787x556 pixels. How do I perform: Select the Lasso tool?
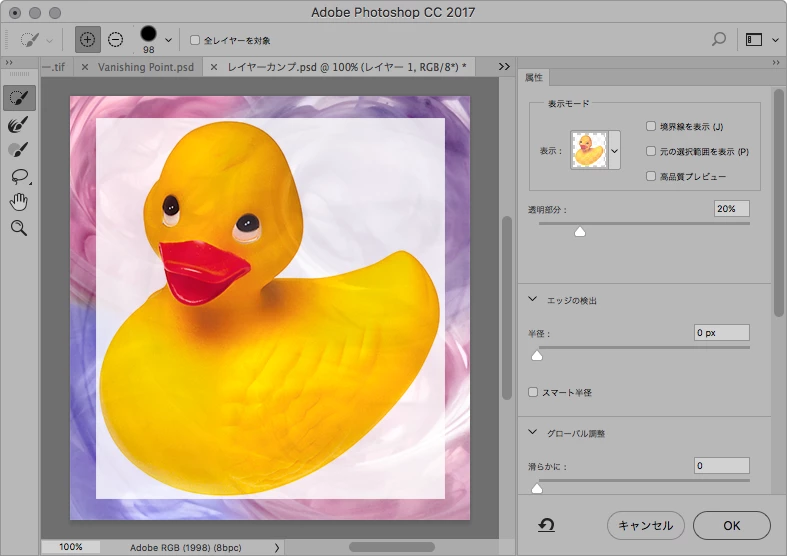coord(19,176)
